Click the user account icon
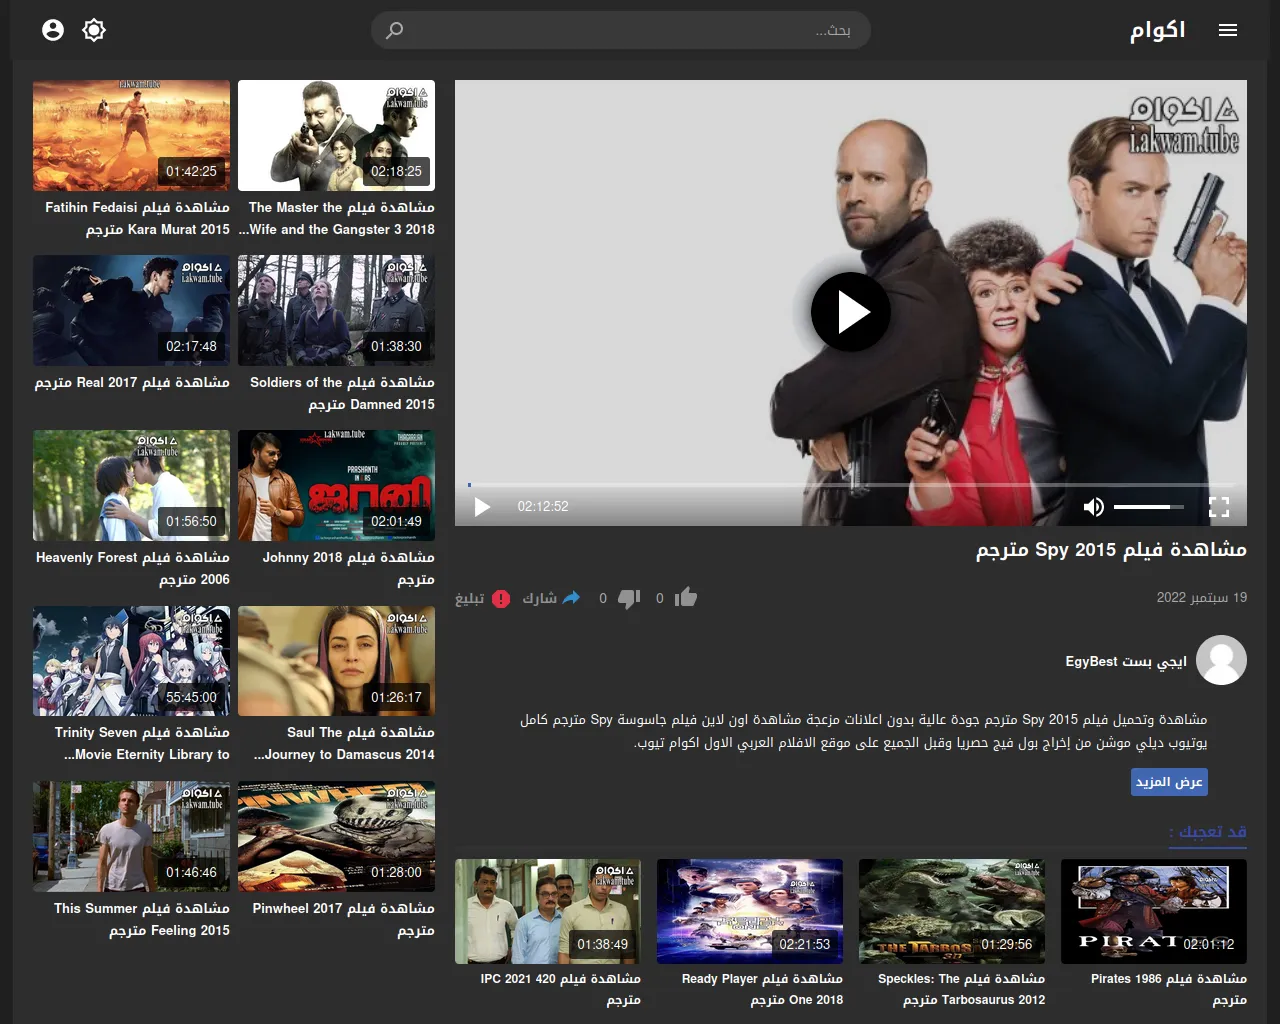This screenshot has width=1280, height=1024. [x=53, y=30]
